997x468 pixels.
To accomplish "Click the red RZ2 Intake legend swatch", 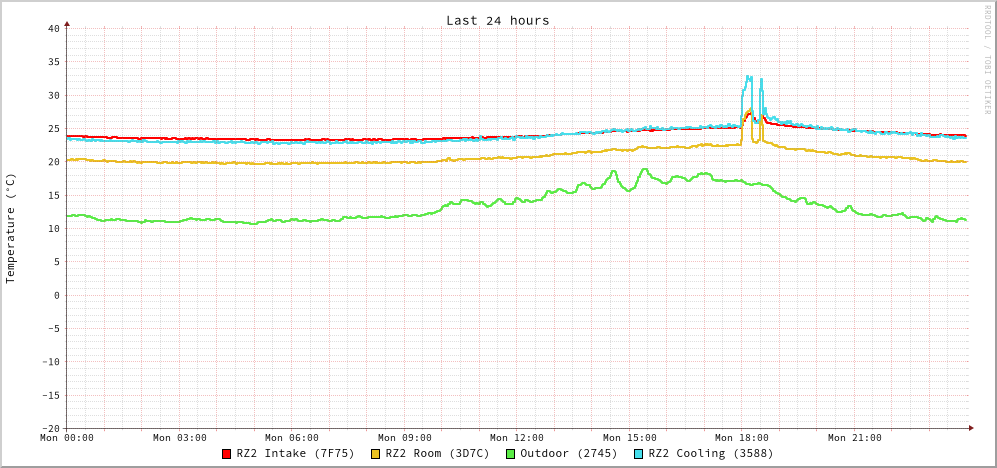I will tap(227, 454).
